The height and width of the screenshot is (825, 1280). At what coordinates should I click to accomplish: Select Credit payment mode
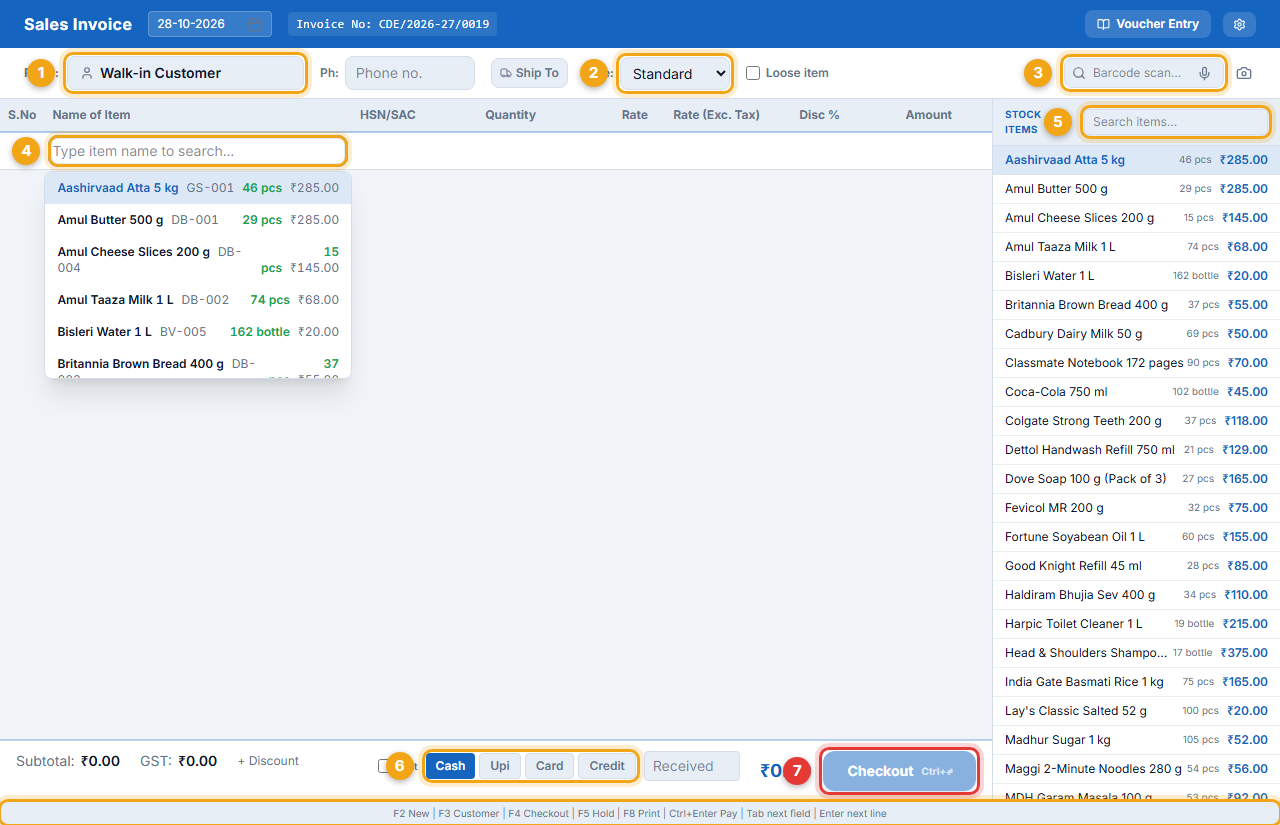pos(607,766)
